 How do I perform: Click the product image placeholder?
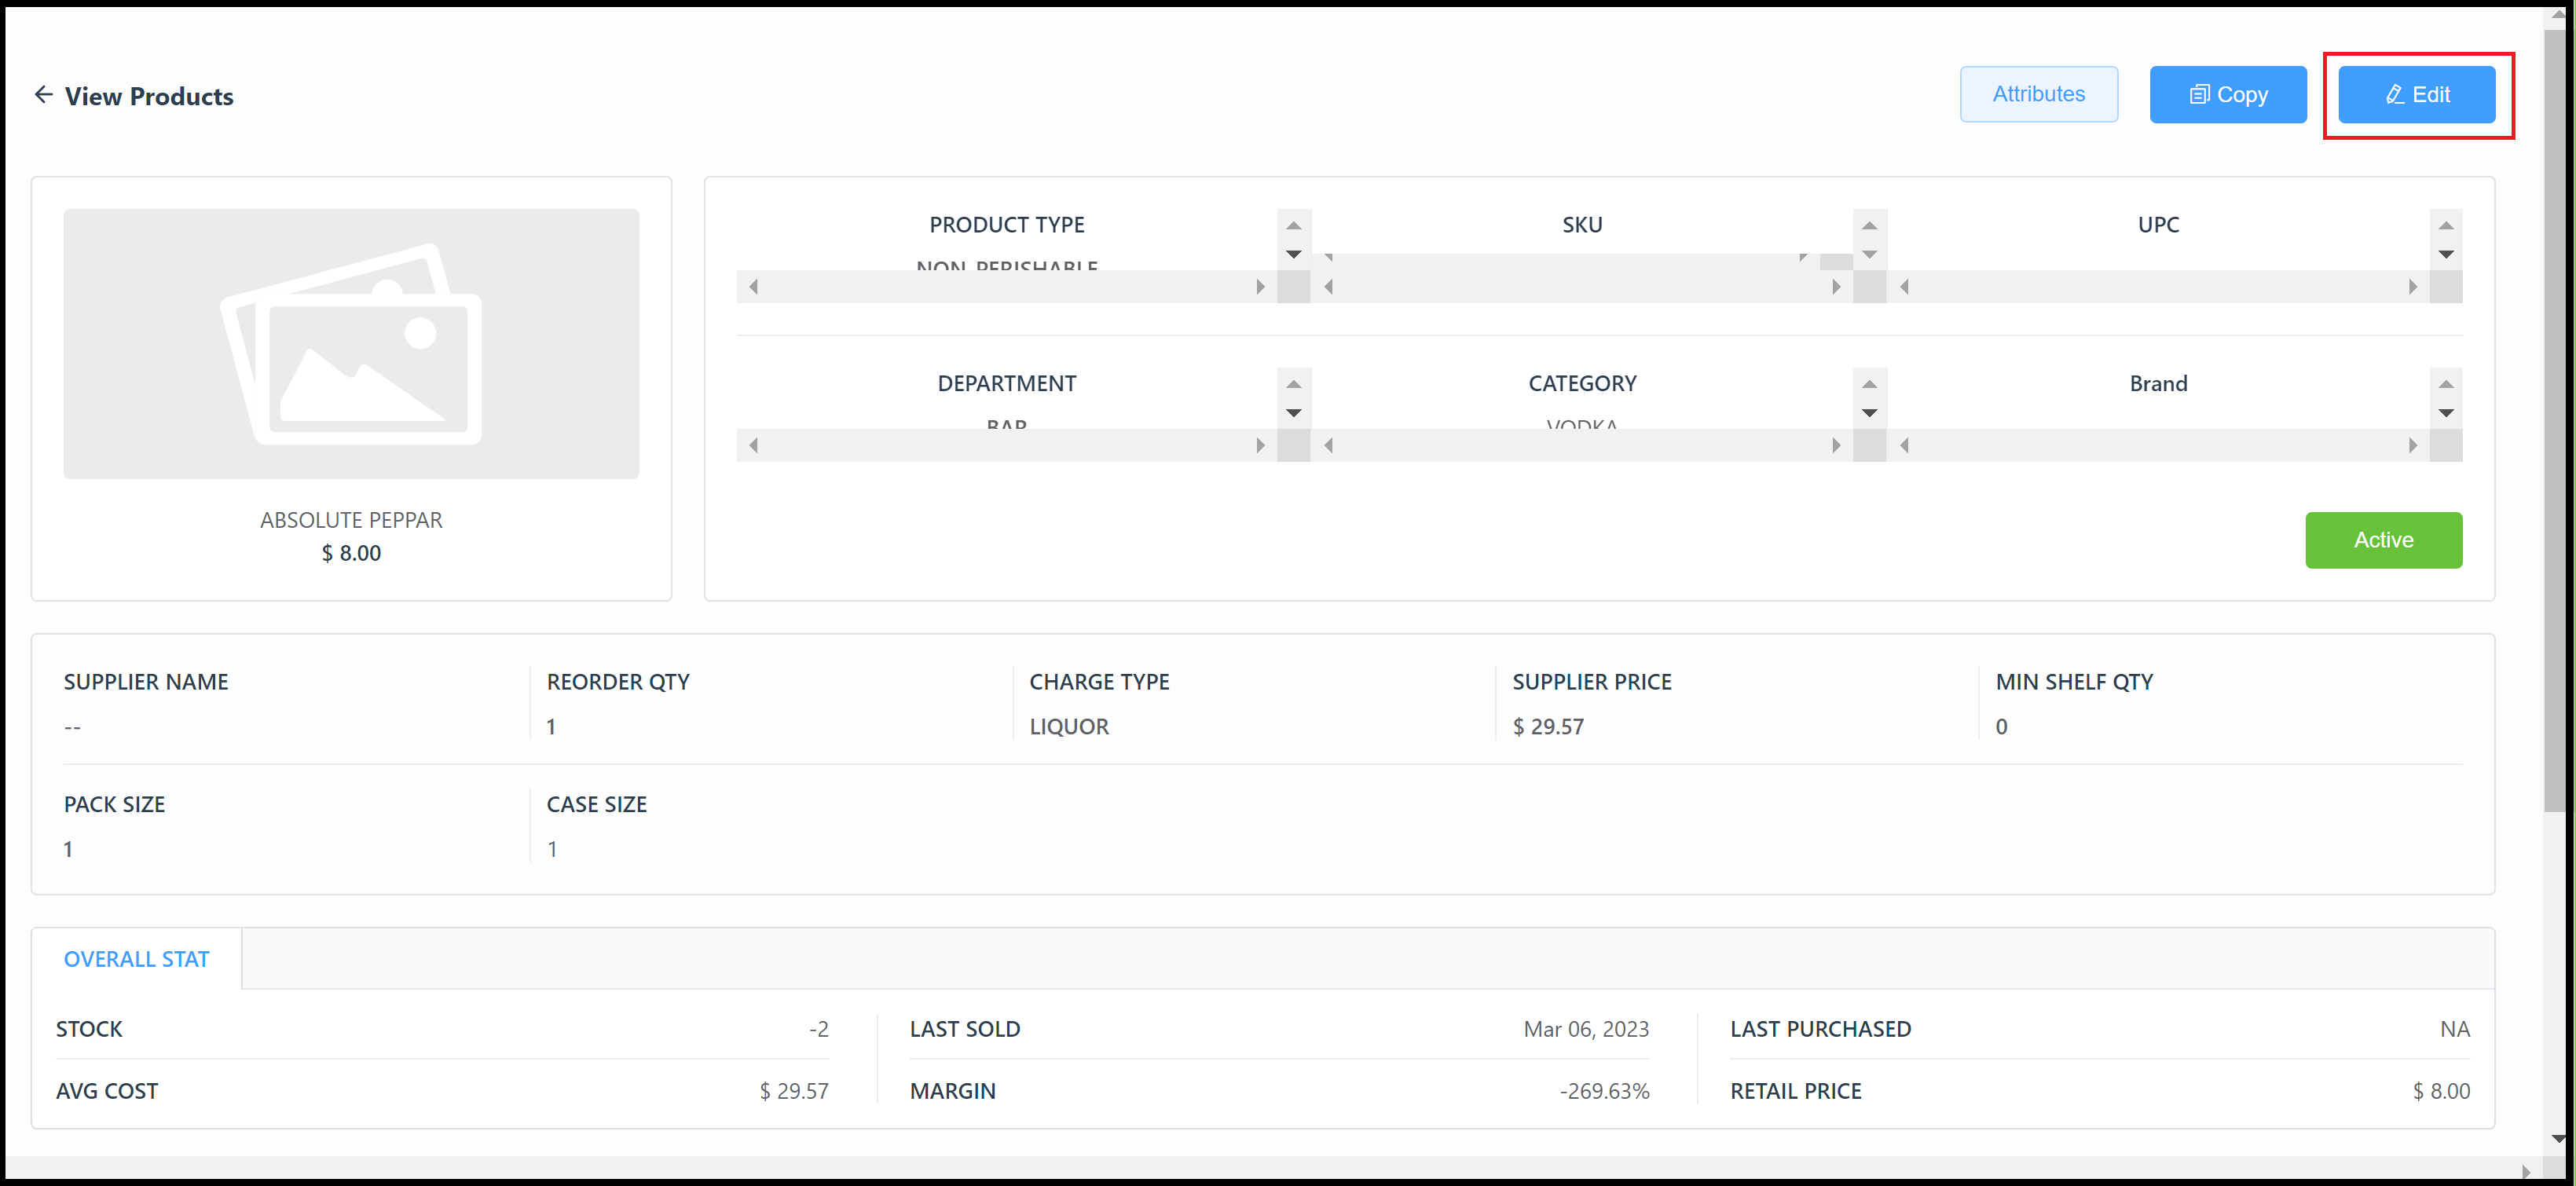pos(351,343)
